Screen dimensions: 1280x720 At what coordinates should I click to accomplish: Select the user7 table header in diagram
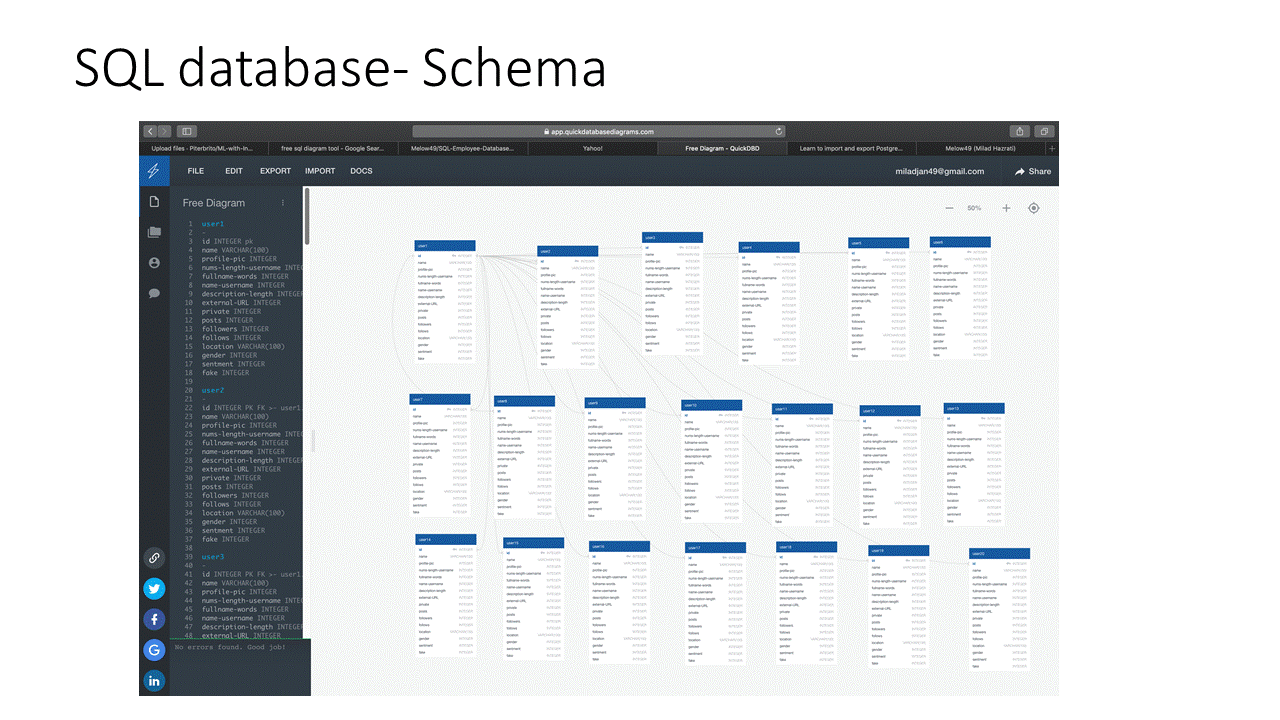click(439, 400)
